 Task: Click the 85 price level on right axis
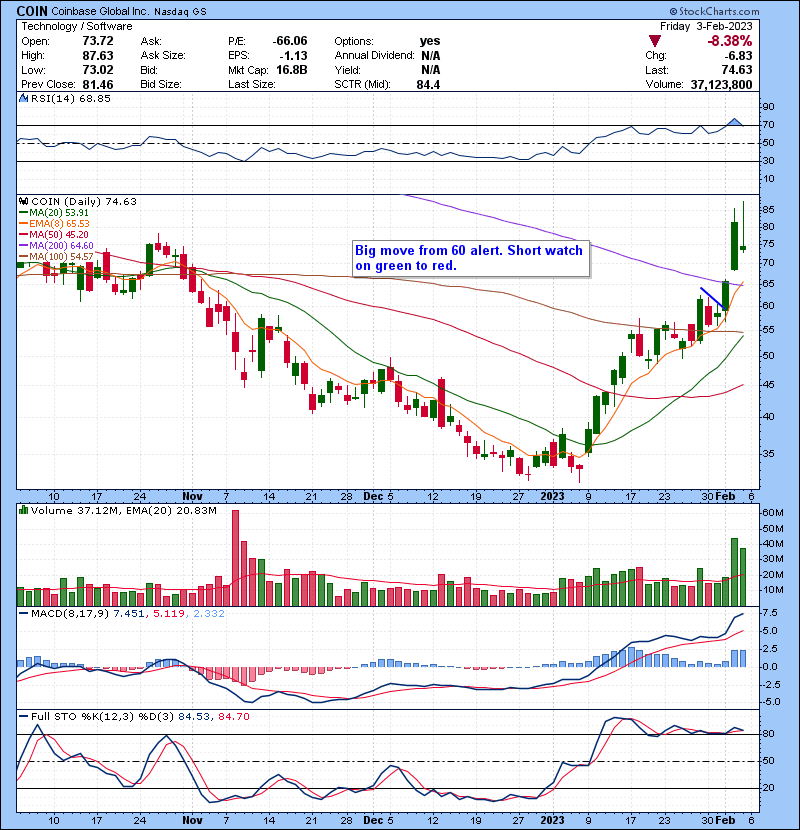click(768, 210)
